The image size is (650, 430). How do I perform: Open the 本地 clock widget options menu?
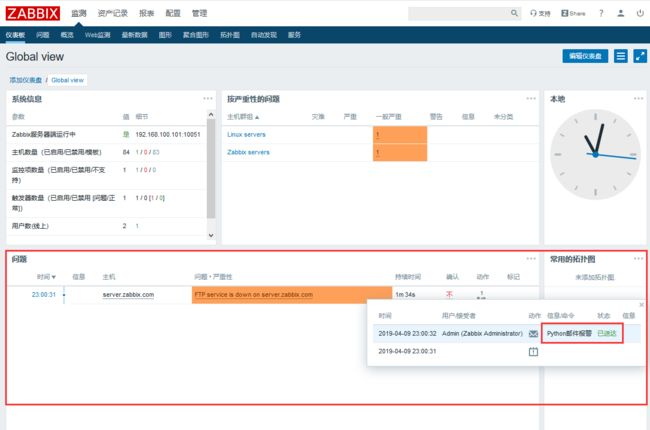tap(638, 99)
